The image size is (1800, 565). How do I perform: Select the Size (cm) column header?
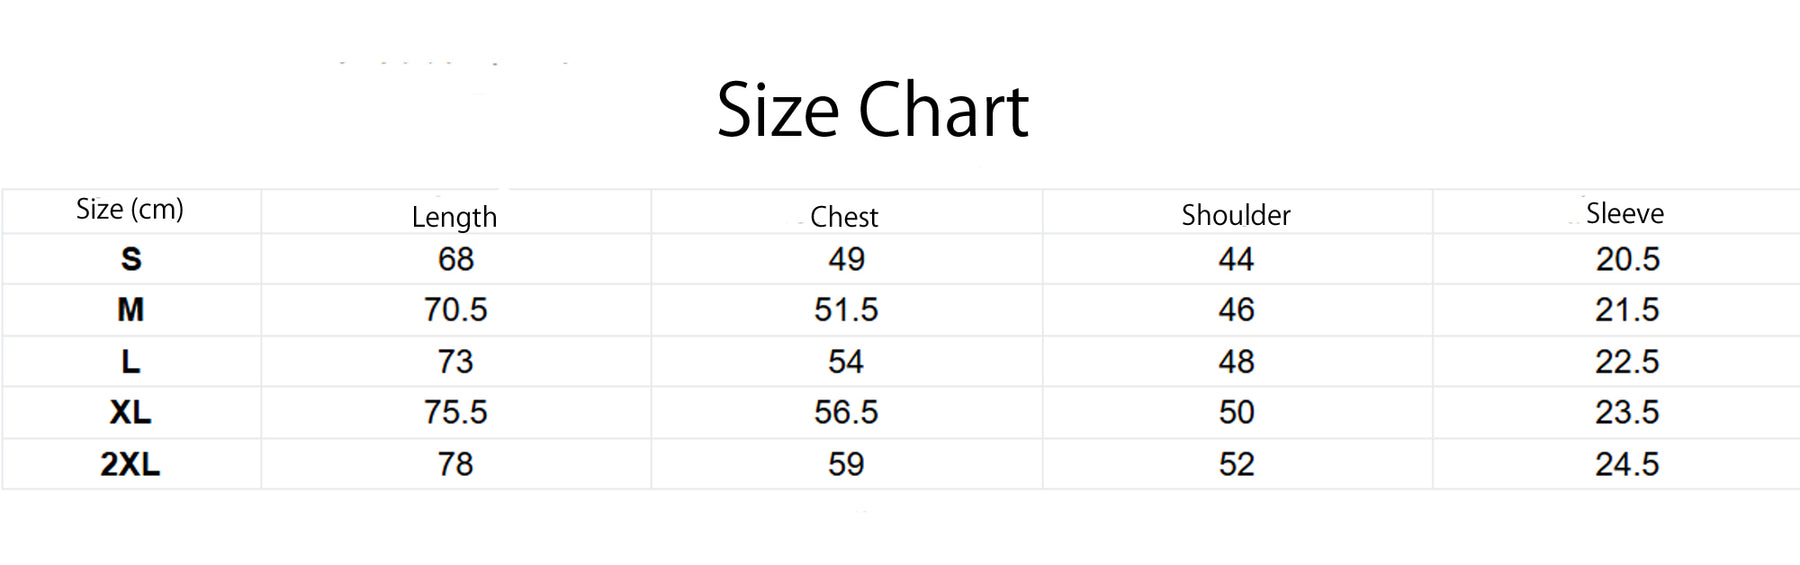point(130,209)
